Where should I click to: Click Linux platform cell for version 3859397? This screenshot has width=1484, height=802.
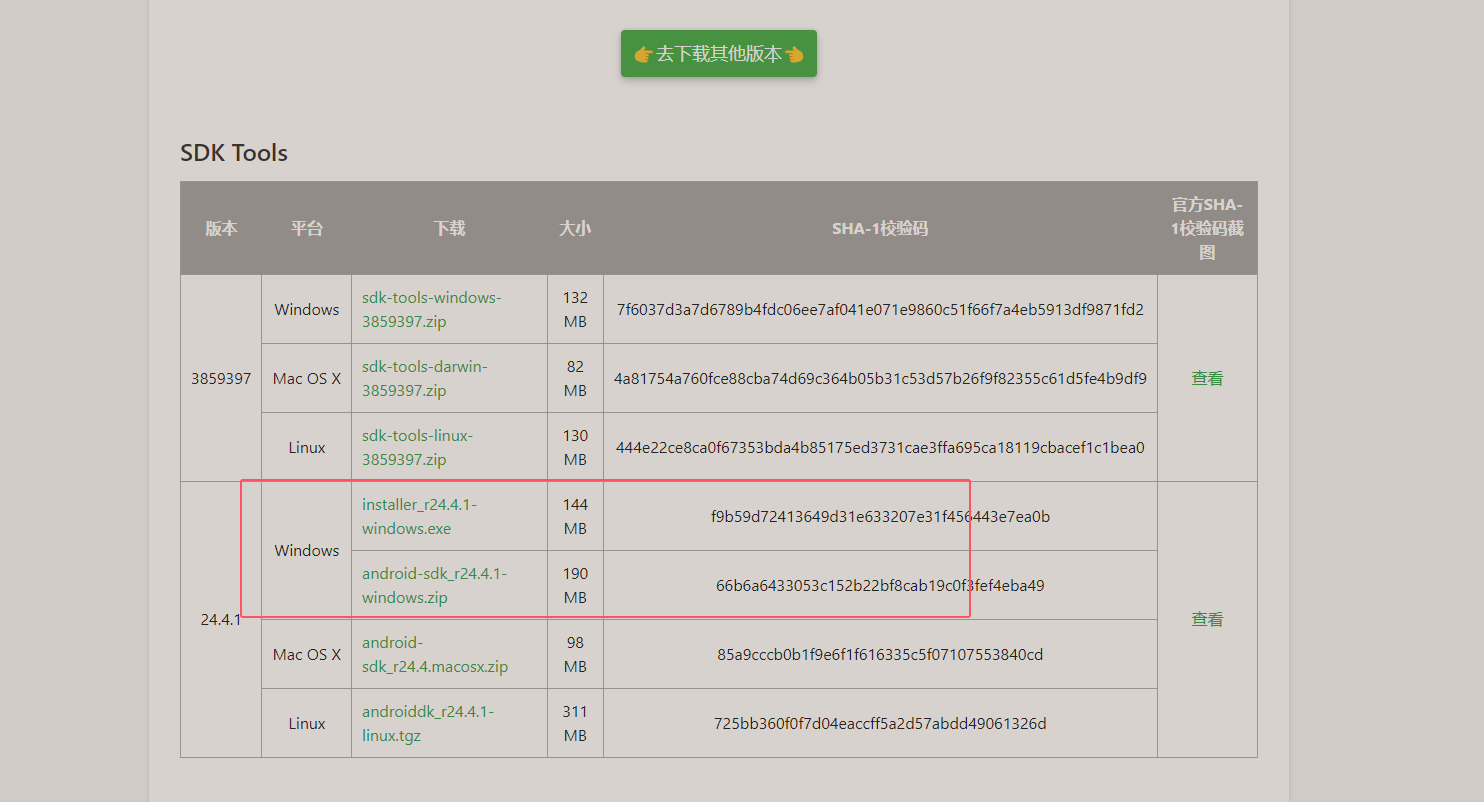tap(307, 447)
